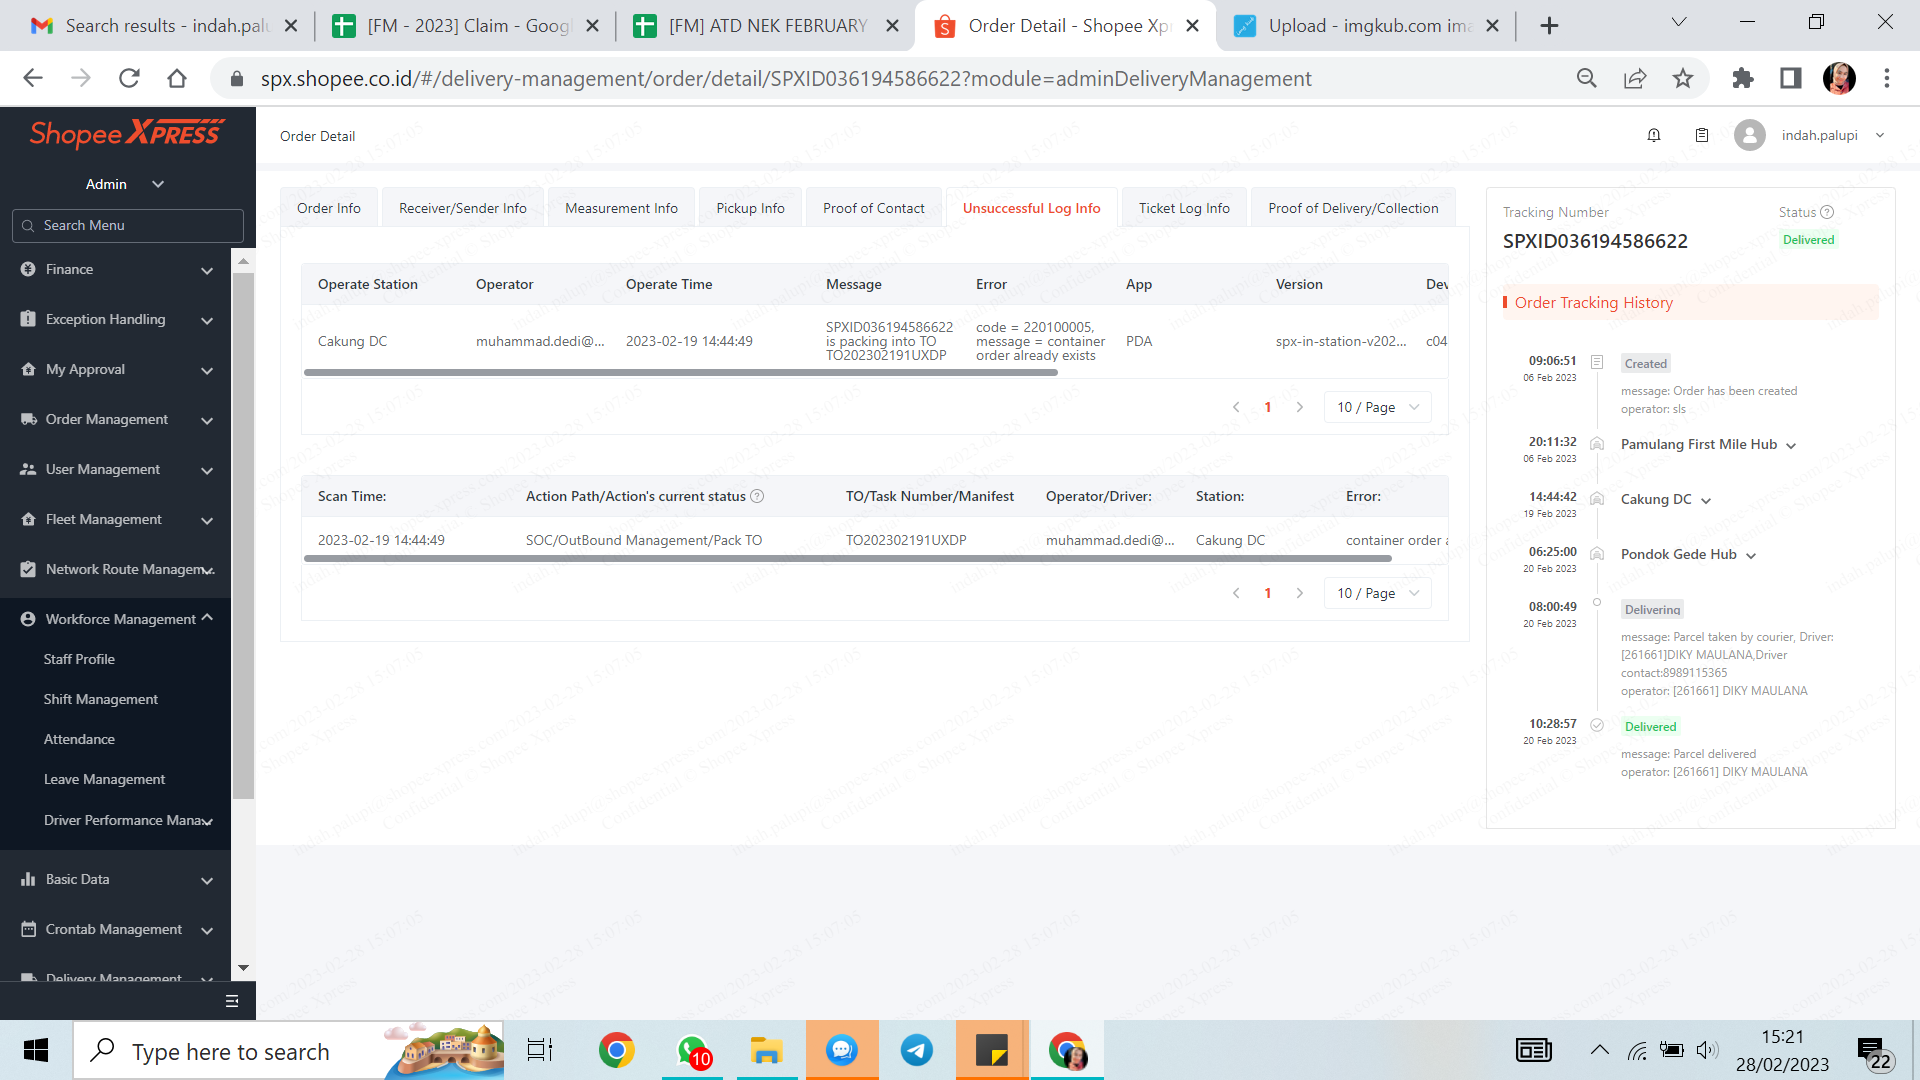Open the upper table 10 / Page dropdown
This screenshot has width=1920, height=1080.
[1378, 407]
